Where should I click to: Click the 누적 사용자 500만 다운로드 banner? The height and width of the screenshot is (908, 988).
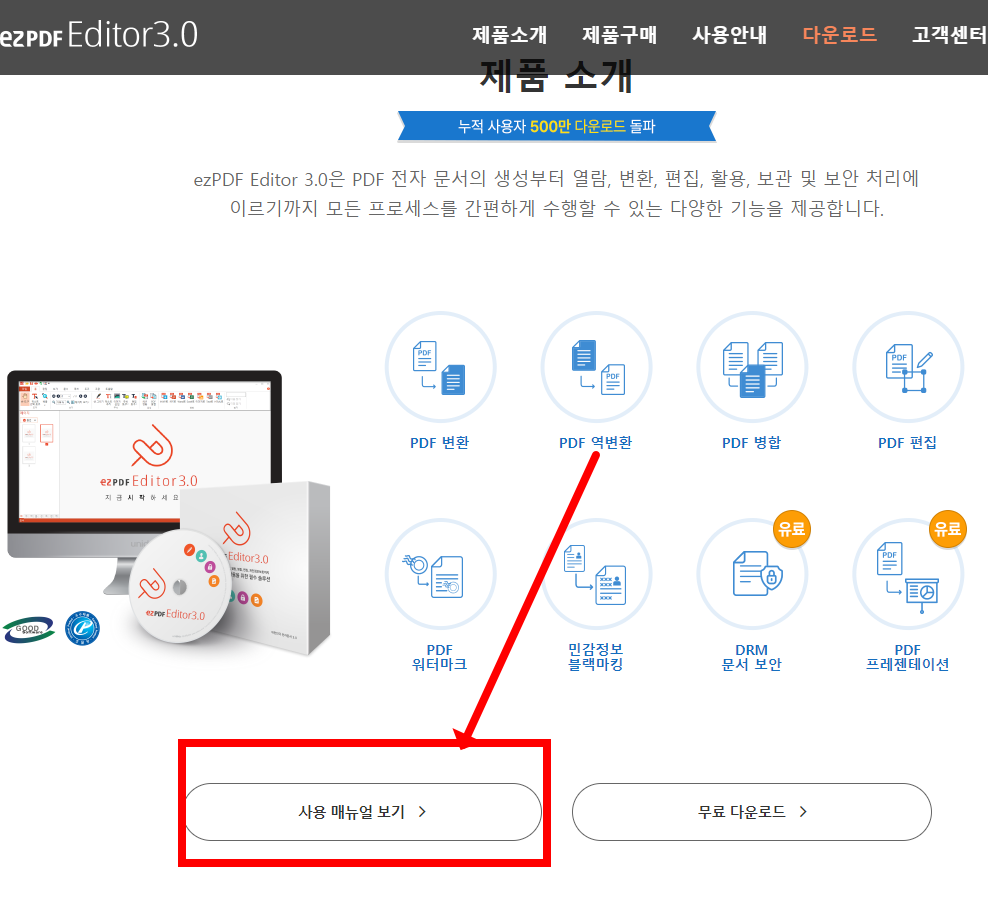[556, 126]
